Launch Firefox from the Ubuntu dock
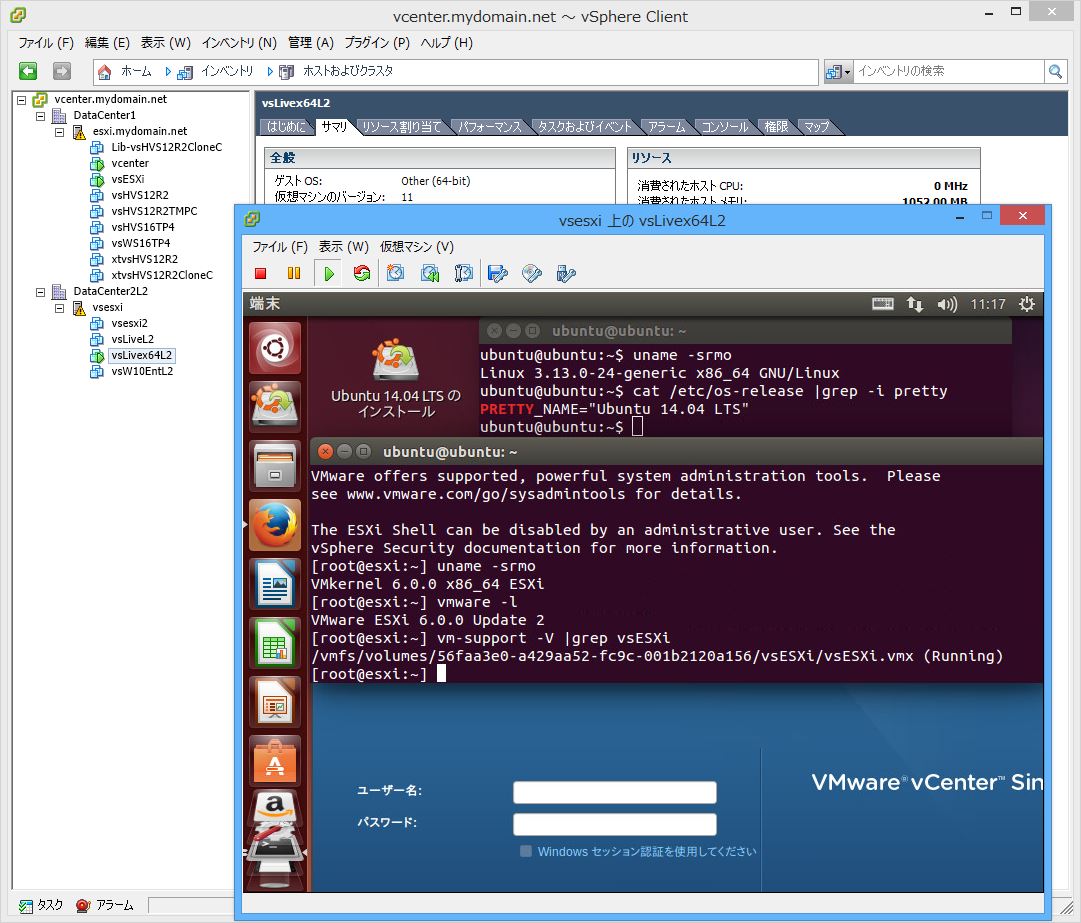1081x923 pixels. coord(275,525)
